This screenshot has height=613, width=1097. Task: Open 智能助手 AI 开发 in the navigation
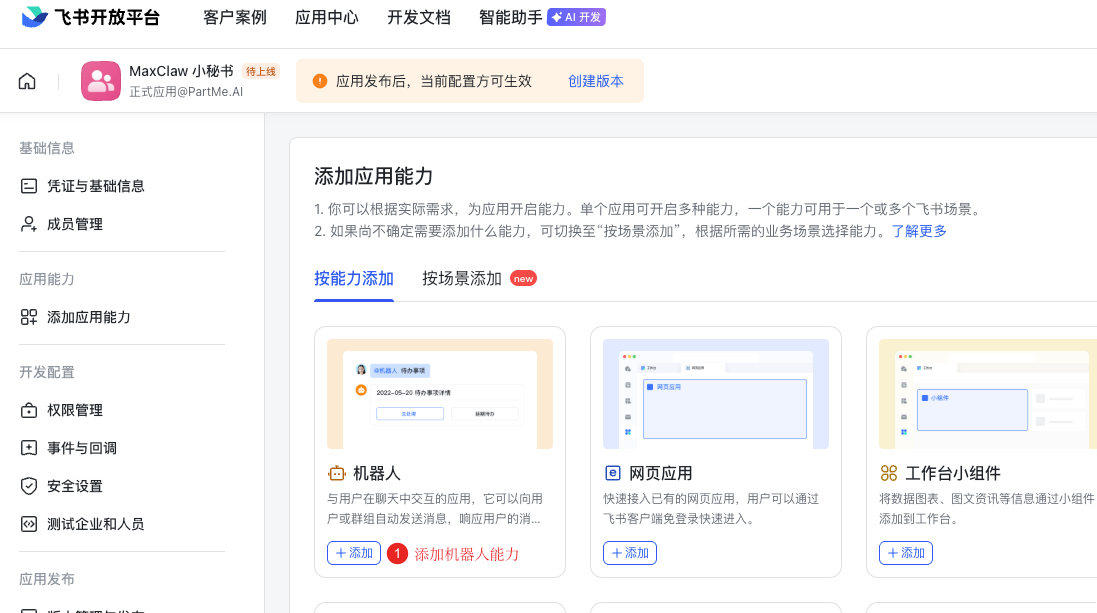click(x=541, y=17)
